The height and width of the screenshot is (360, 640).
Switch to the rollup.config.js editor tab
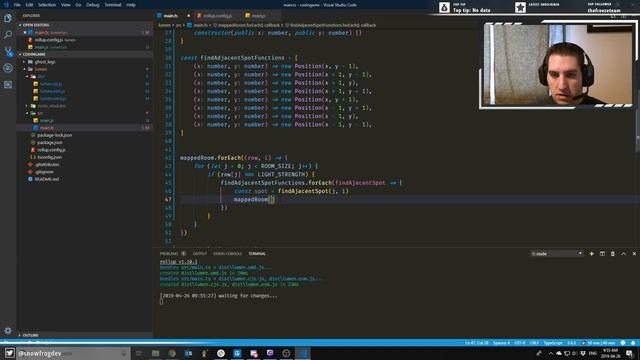[217, 16]
